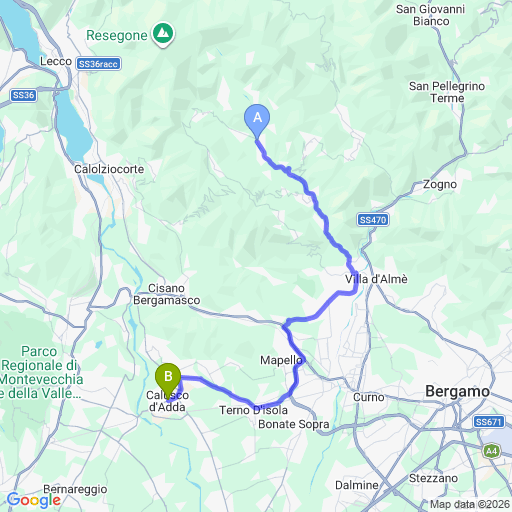Click the Lecco town label

tap(56, 61)
